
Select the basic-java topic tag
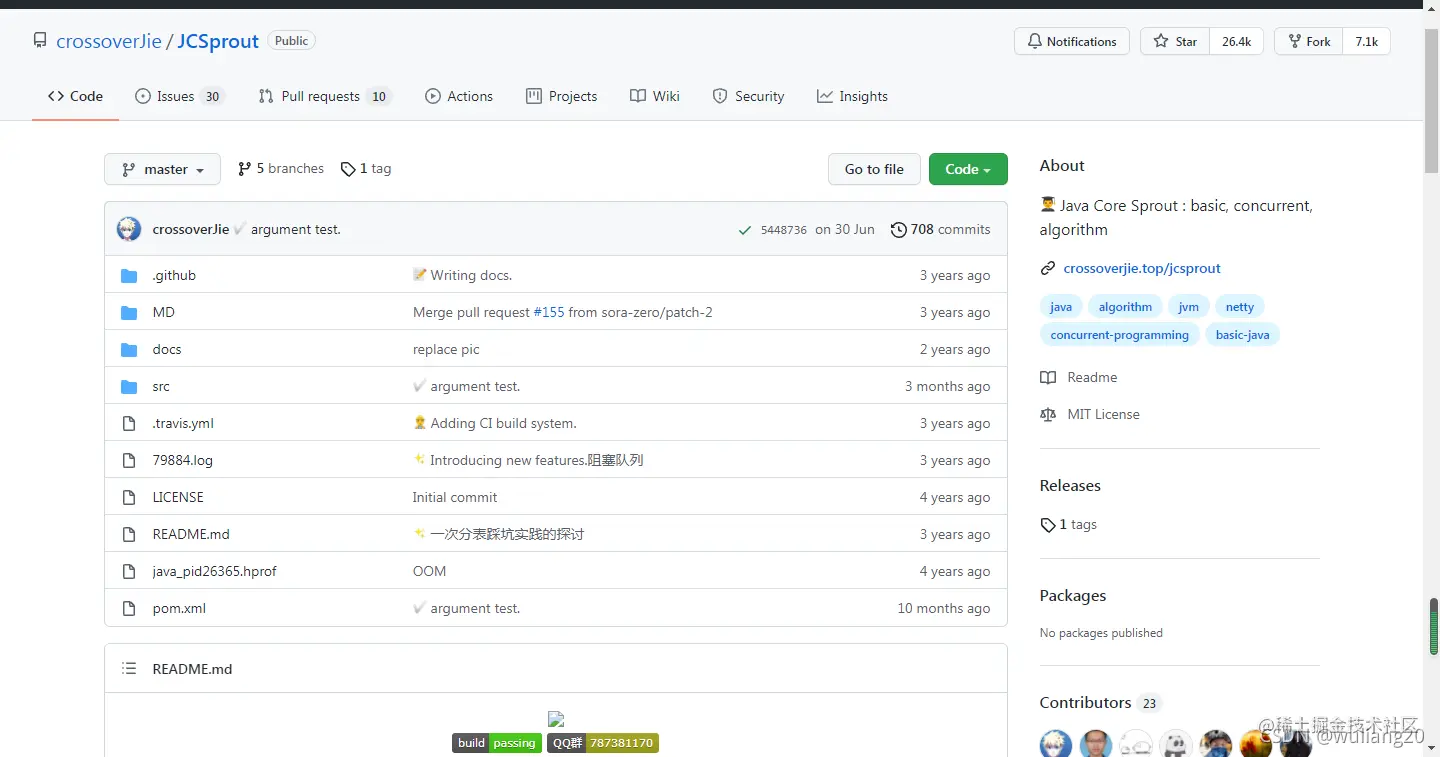[1242, 335]
